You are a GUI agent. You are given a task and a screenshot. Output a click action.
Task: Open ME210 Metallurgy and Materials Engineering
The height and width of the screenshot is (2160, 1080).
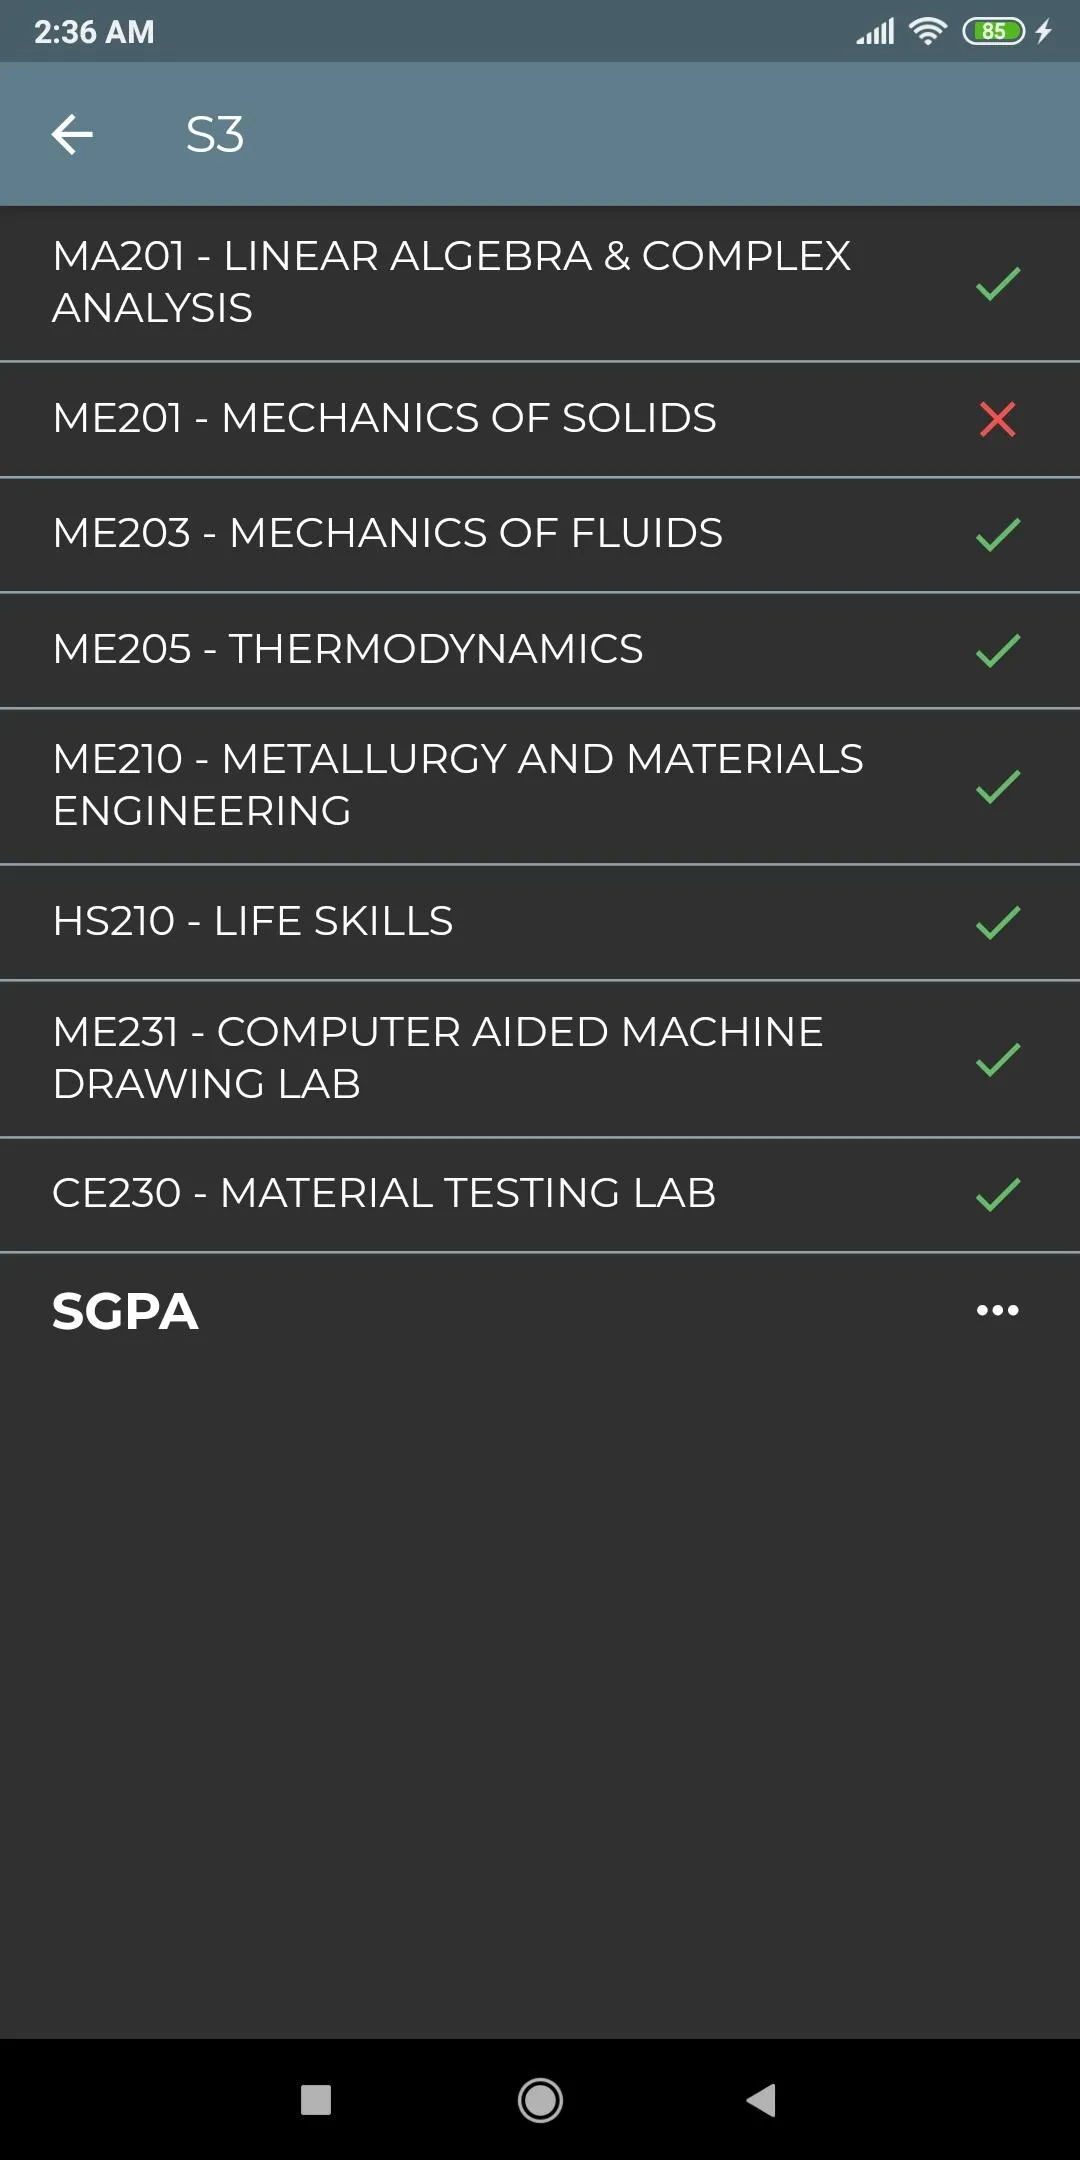pyautogui.click(x=457, y=785)
